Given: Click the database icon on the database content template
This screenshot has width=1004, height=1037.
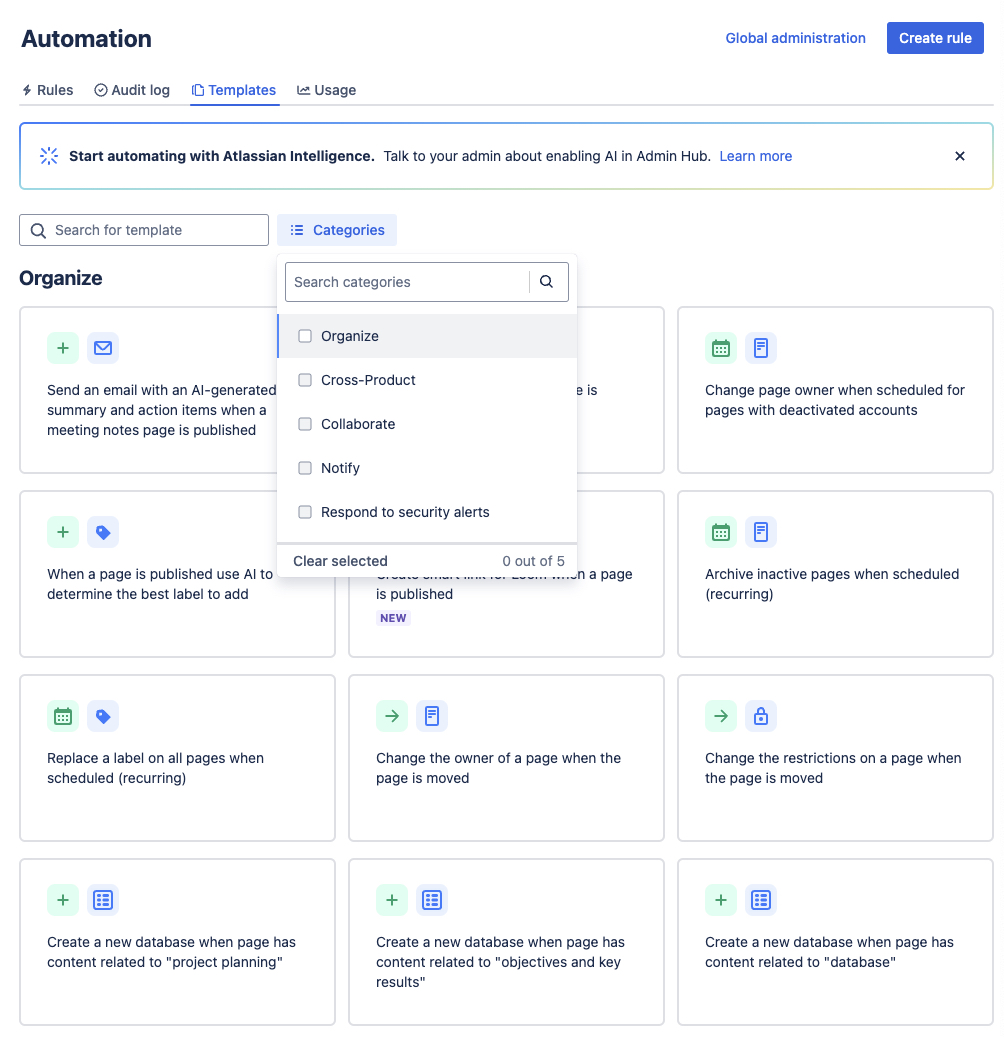Looking at the screenshot, I should 761,900.
